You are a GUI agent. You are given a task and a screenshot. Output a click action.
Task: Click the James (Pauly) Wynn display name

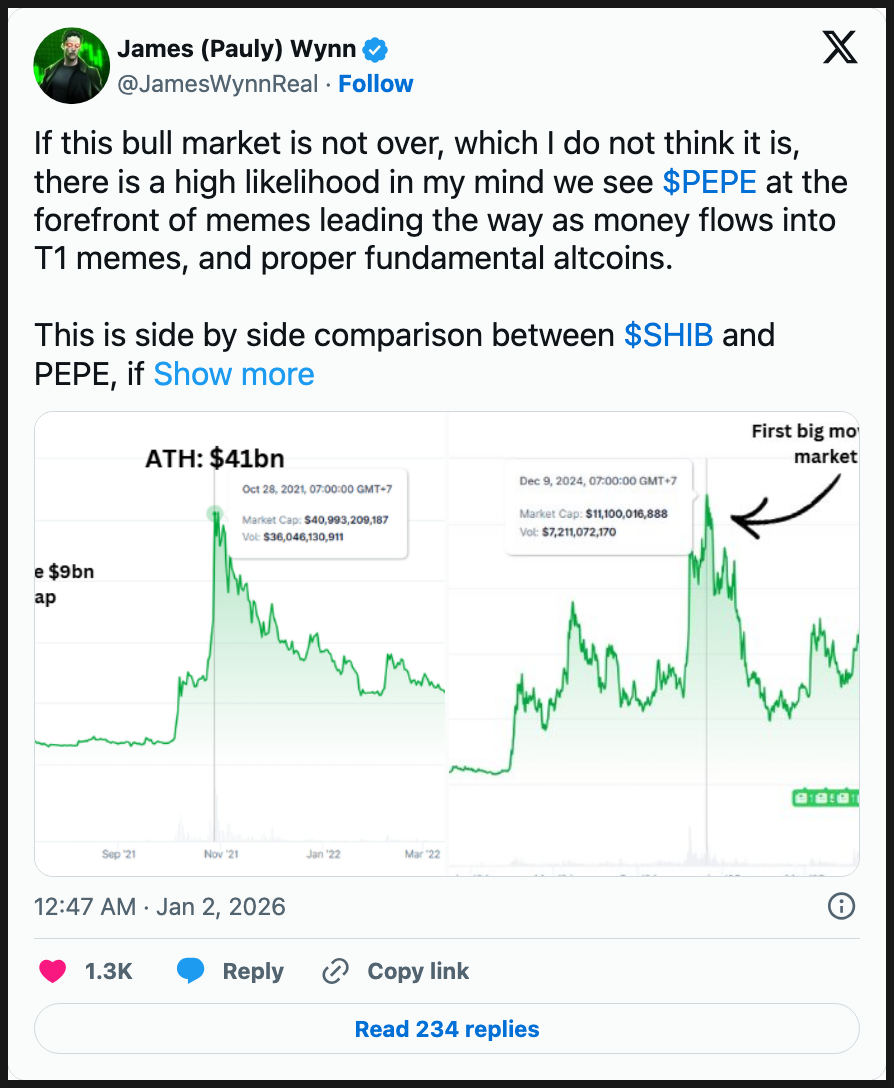coord(235,48)
